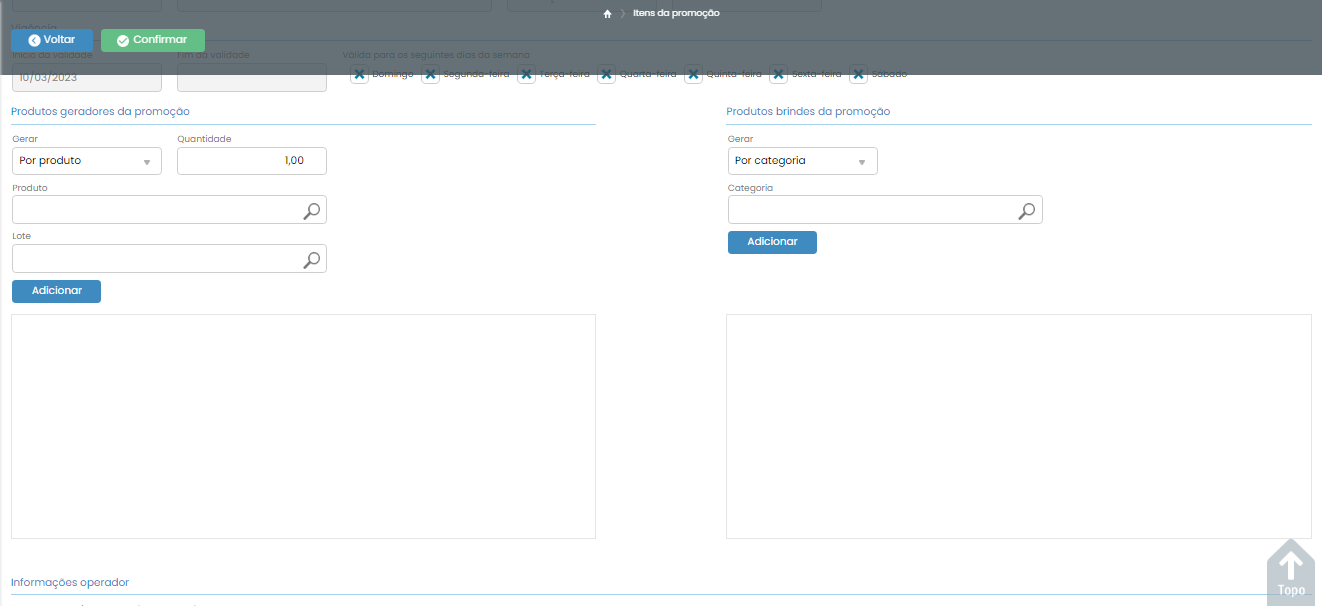Click inside the Categoria text field
This screenshot has height=606, width=1322.
870,210
